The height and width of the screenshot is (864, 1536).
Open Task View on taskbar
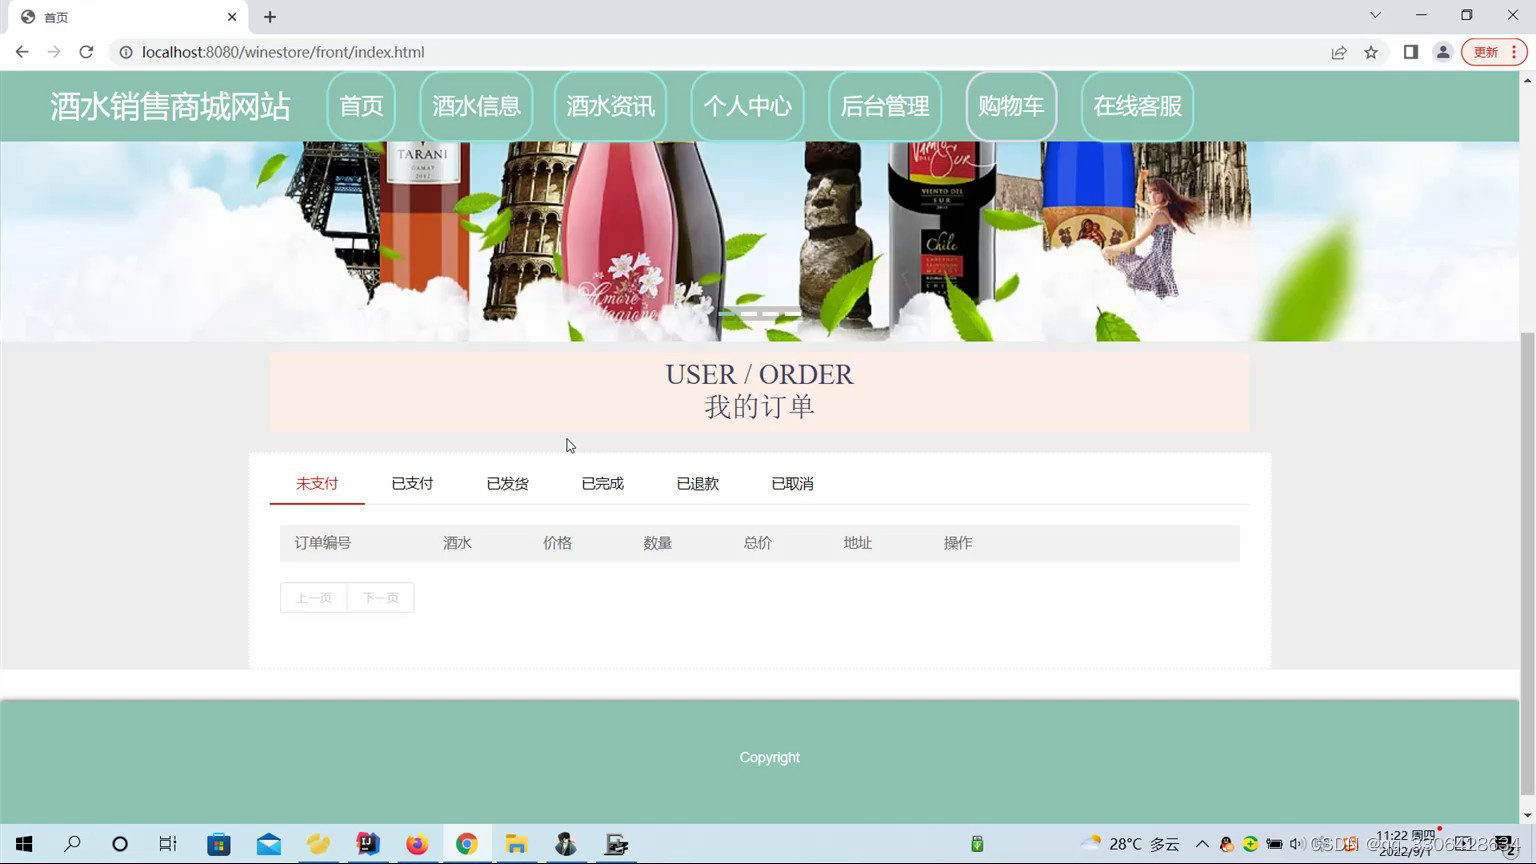[x=168, y=844]
